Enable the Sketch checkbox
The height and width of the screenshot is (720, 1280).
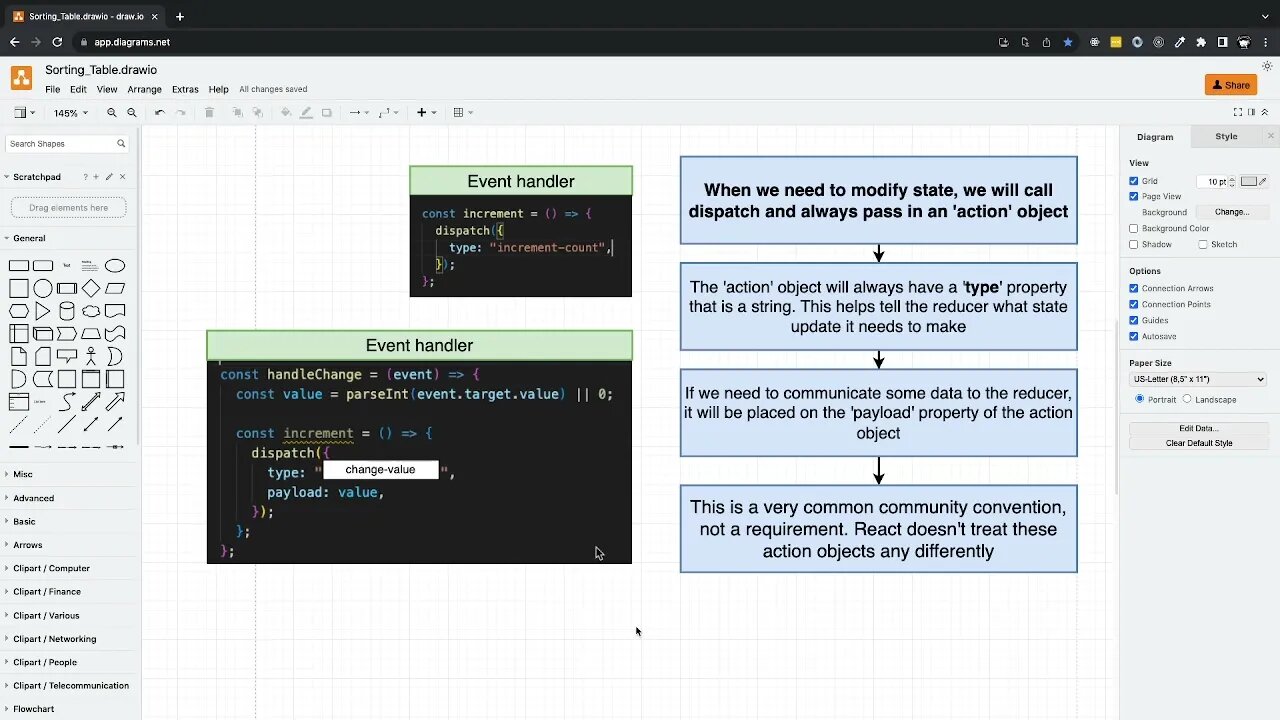1203,244
